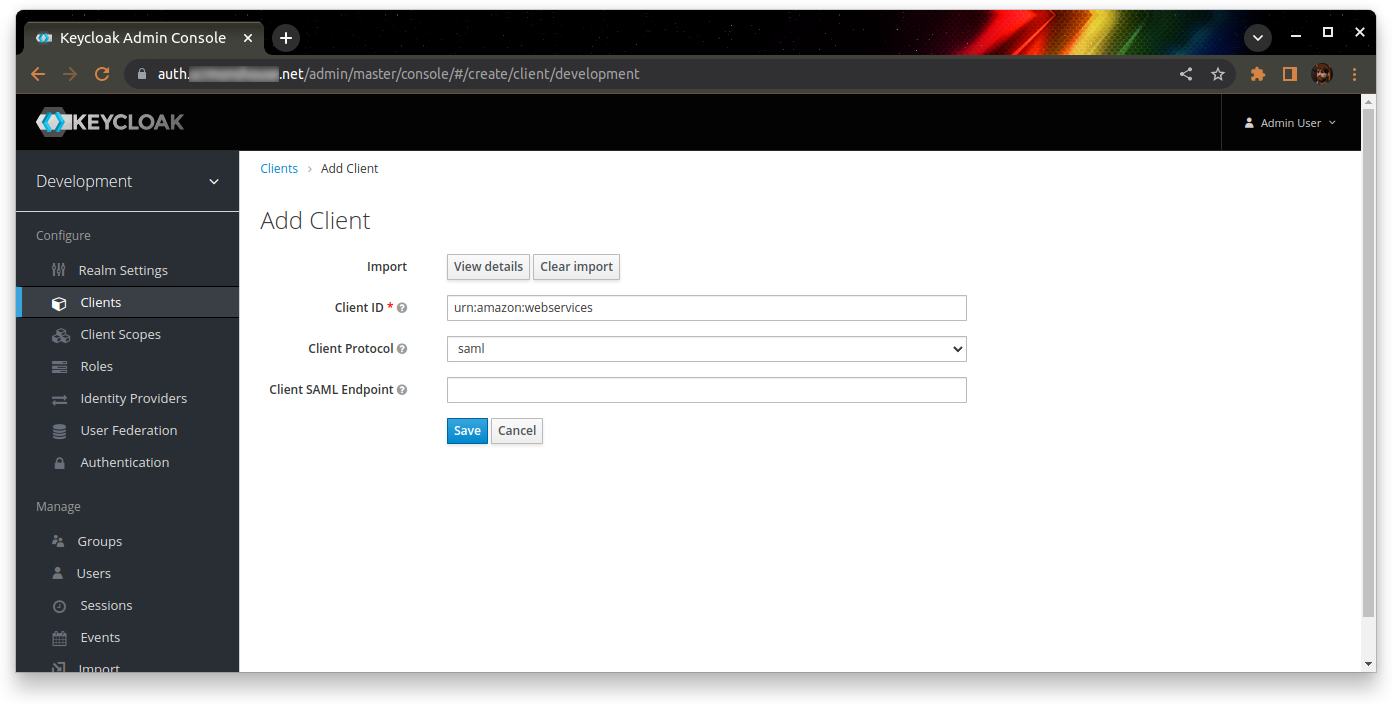Image resolution: width=1392 pixels, height=704 pixels.
Task: Click the Groups people icon
Action: pos(58,541)
